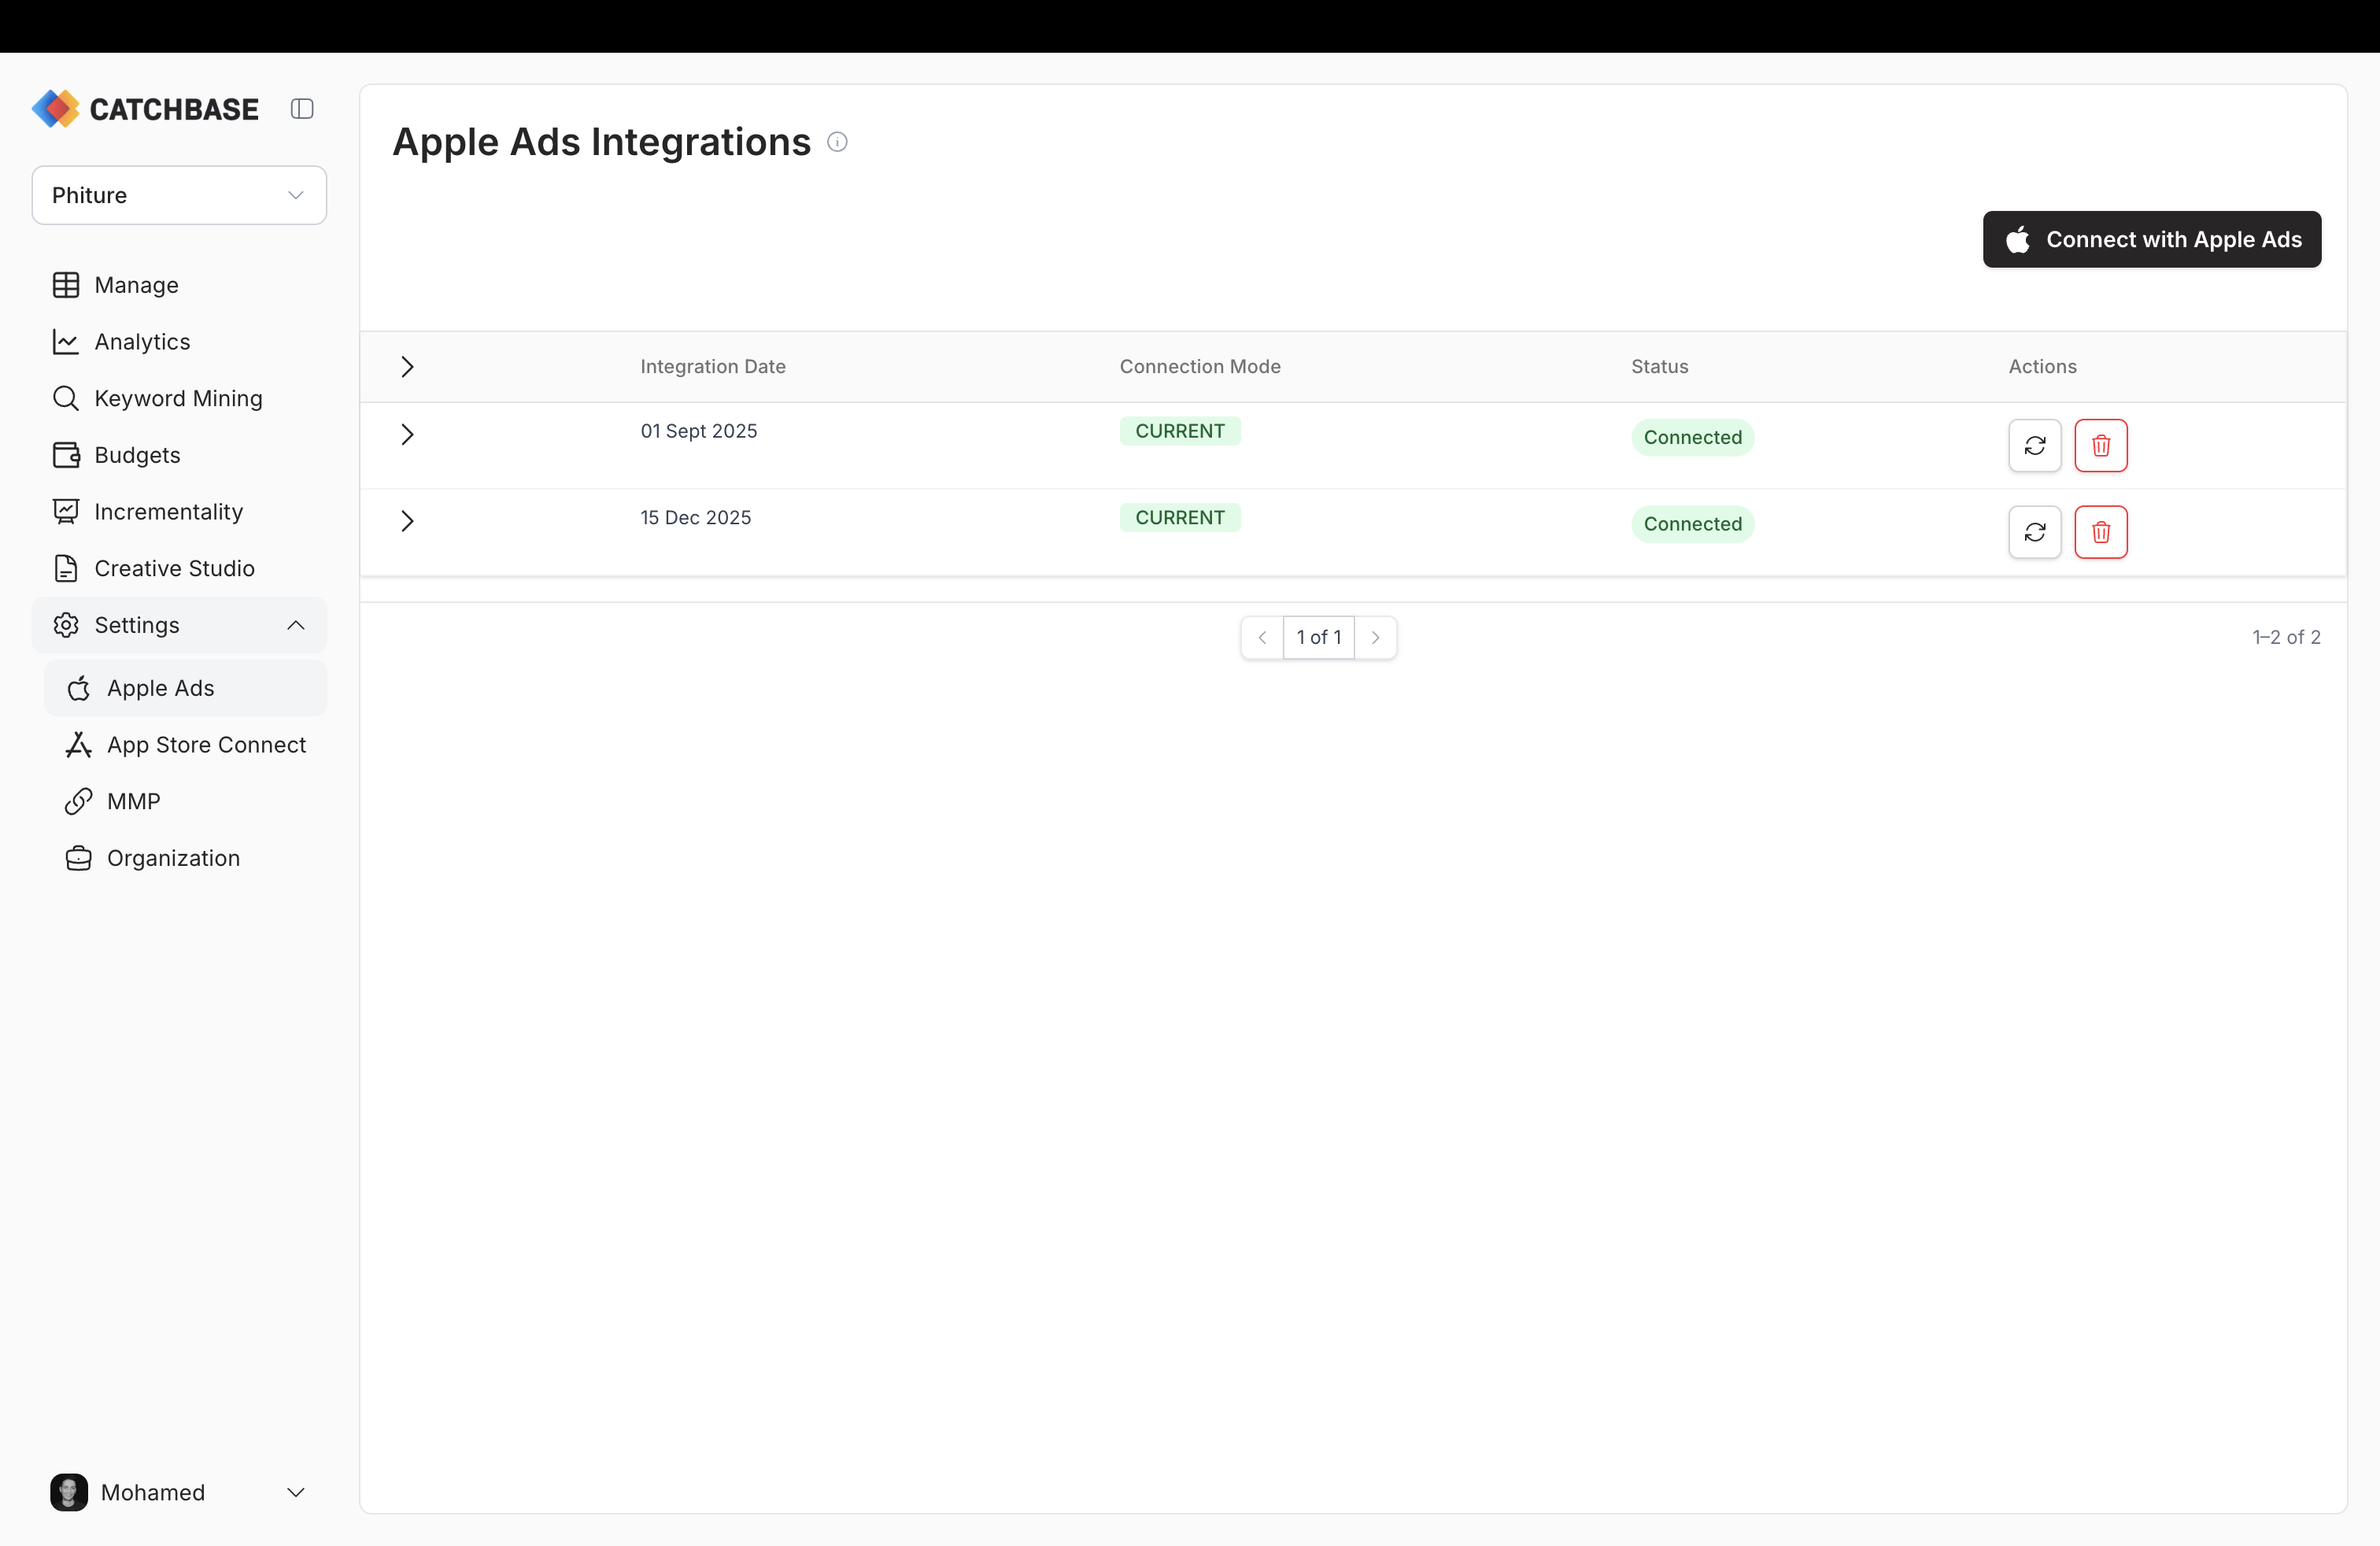Toggle the sidebar collapse icon near Catchbase logo

302,108
